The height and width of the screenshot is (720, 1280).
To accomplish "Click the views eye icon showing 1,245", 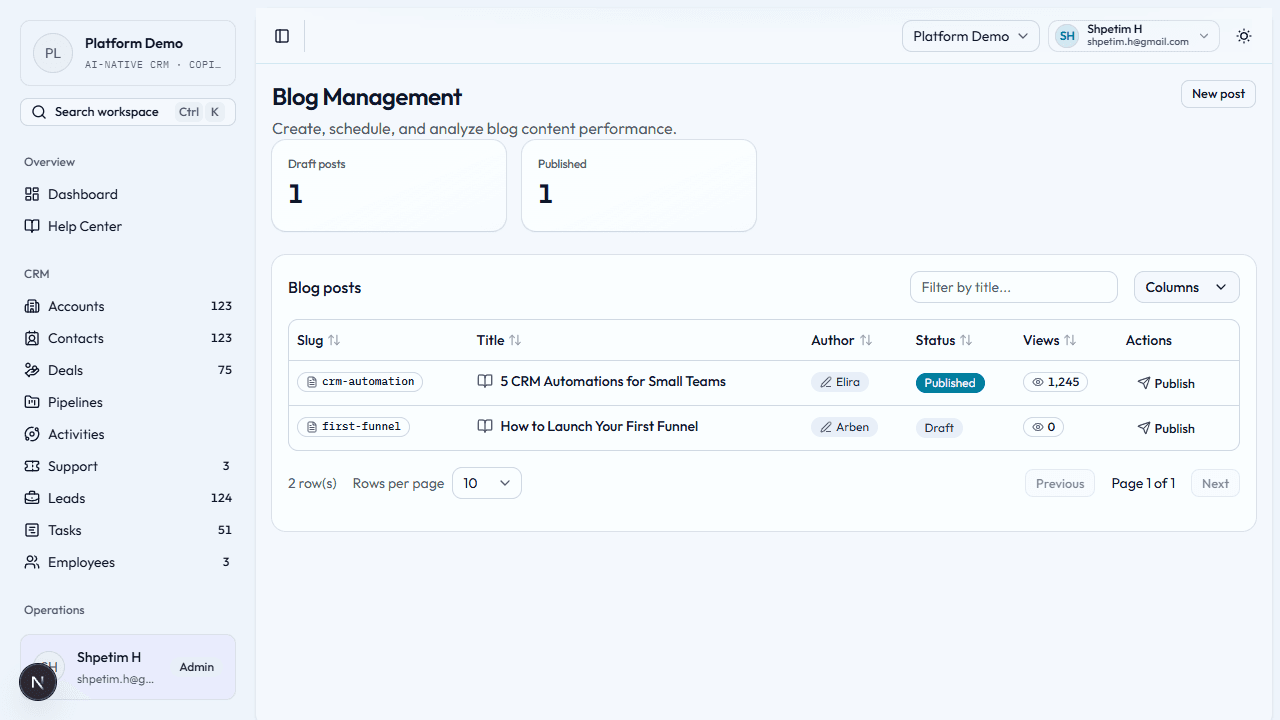I will pyautogui.click(x=1037, y=382).
